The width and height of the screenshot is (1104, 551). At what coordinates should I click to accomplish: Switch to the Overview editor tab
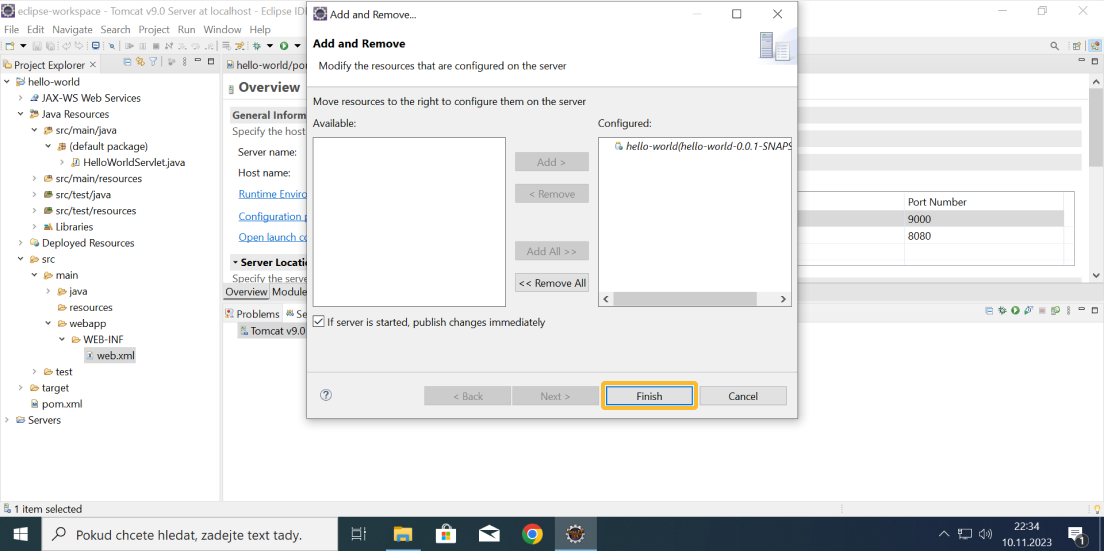pyautogui.click(x=246, y=292)
